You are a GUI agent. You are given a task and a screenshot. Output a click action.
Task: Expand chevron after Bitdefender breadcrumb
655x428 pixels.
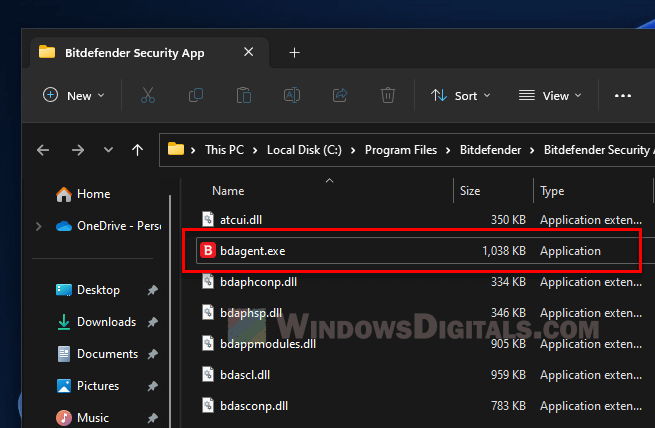click(532, 150)
